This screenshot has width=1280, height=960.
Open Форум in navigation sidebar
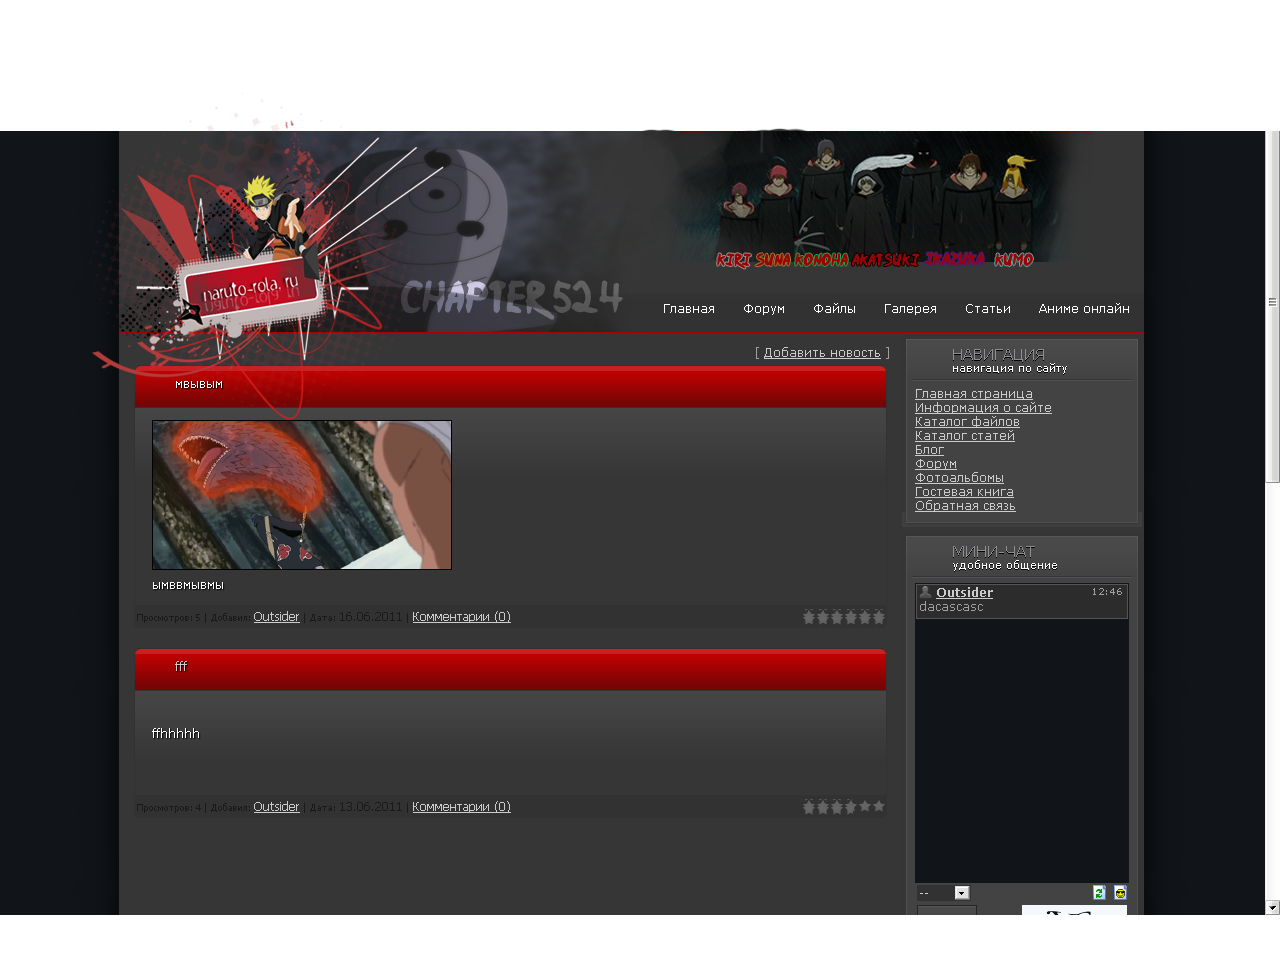[936, 464]
